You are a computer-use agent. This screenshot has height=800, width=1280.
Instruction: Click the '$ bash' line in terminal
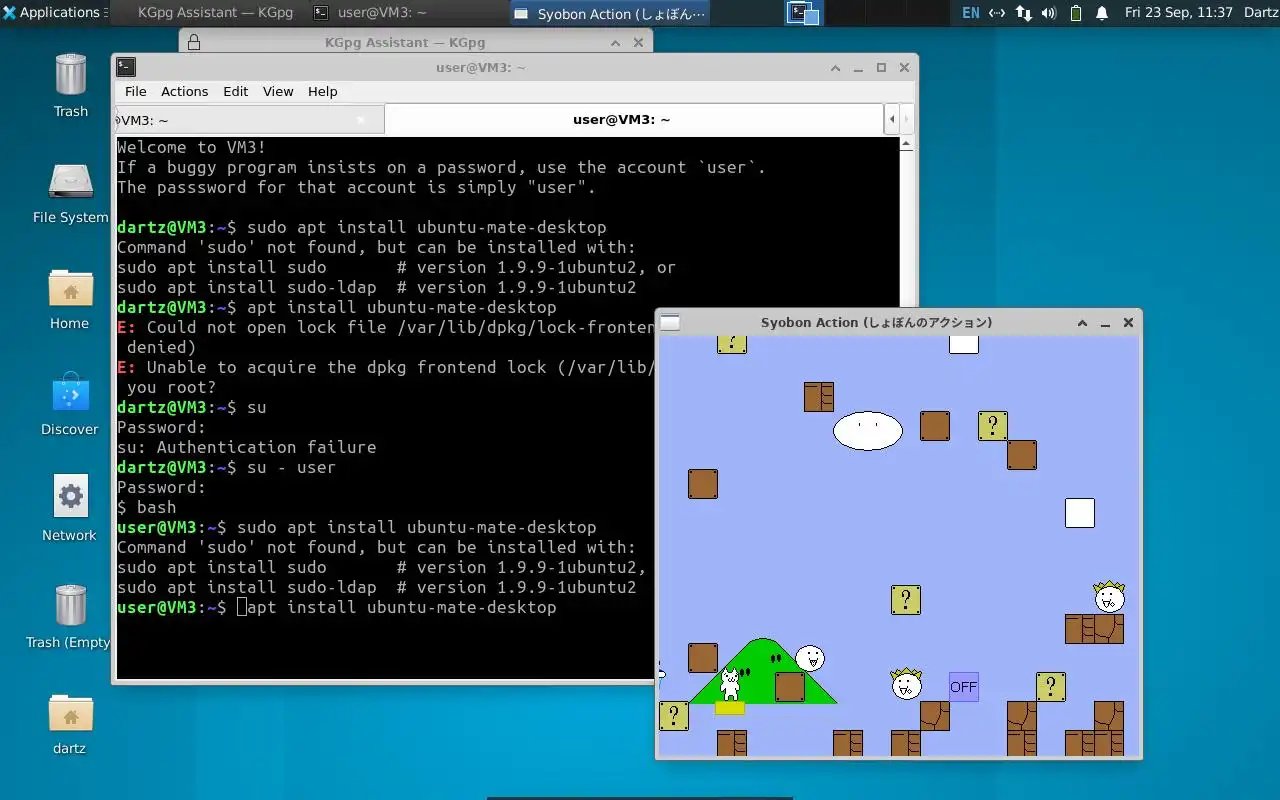[147, 507]
